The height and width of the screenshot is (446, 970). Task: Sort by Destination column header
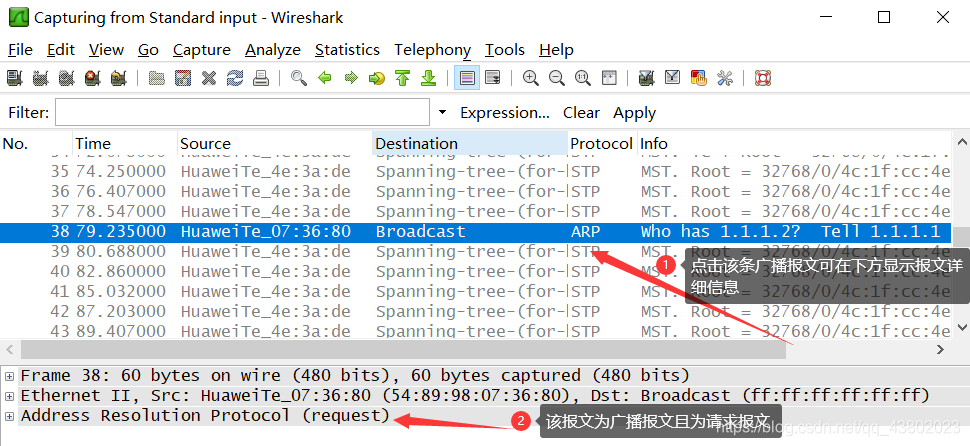pyautogui.click(x=470, y=144)
